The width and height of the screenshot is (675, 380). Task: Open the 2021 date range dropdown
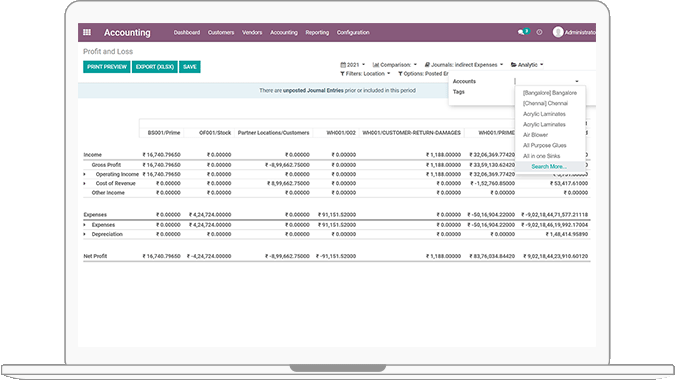(x=353, y=65)
